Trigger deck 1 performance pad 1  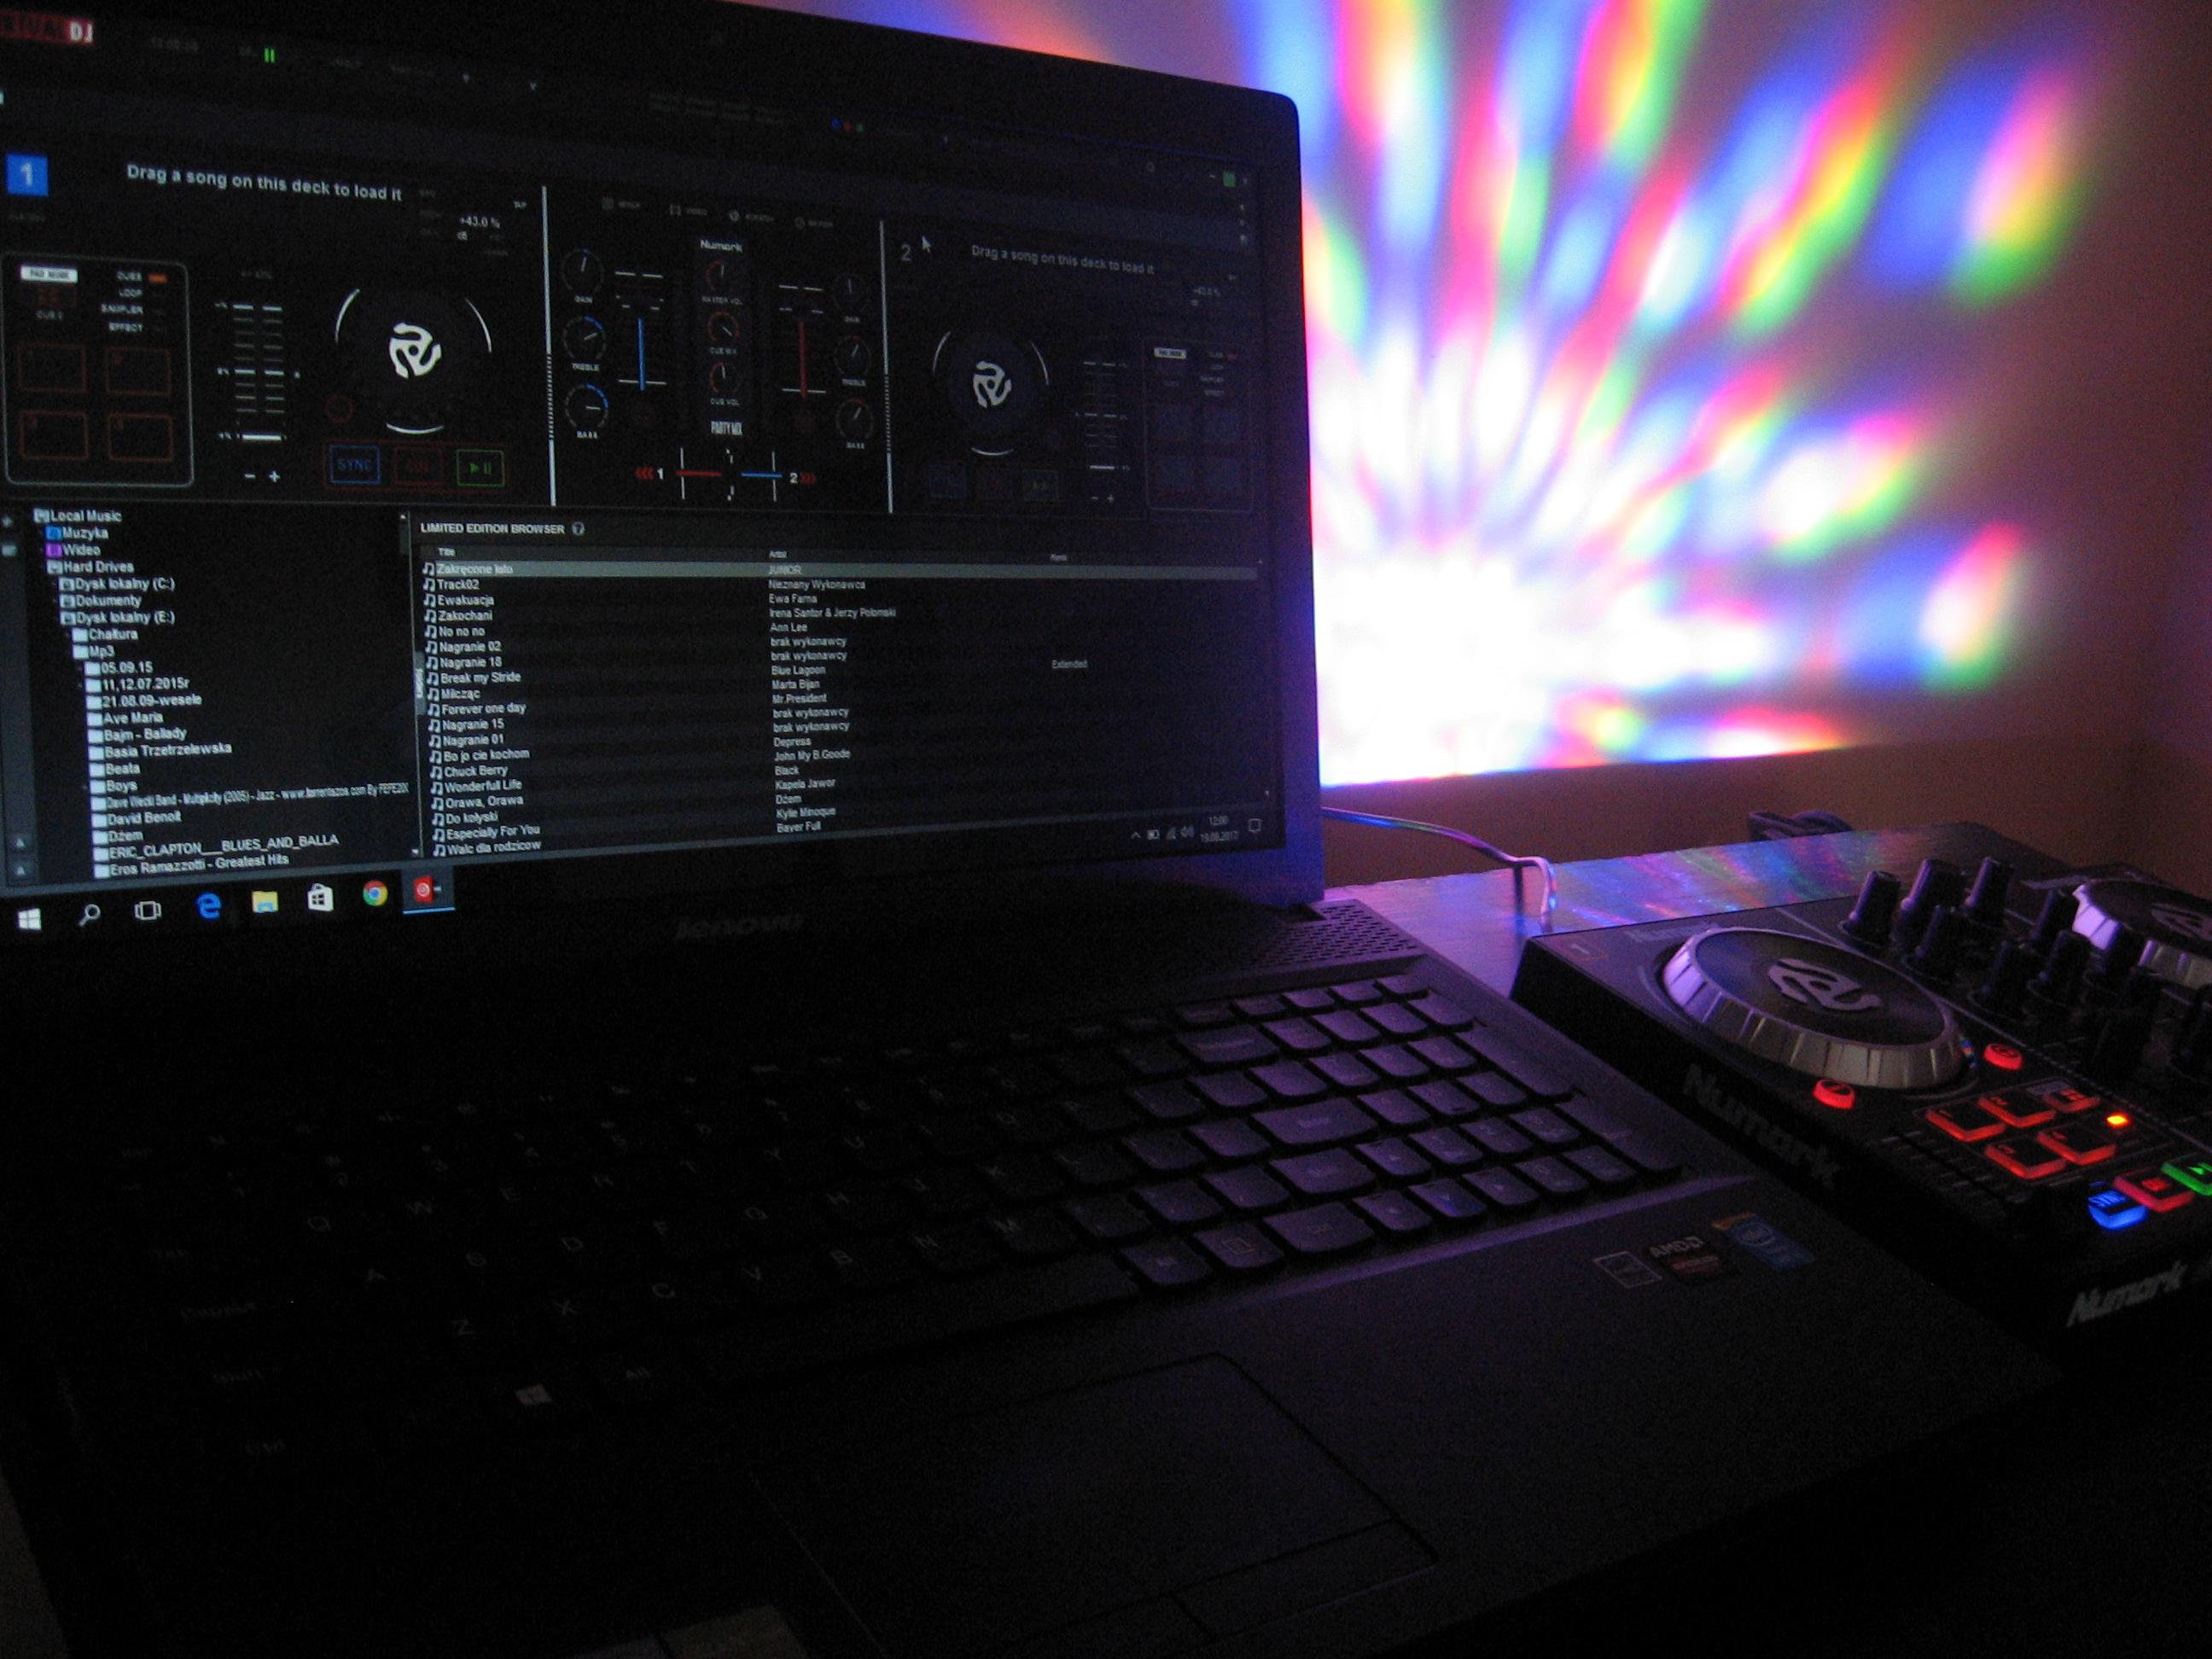point(54,368)
